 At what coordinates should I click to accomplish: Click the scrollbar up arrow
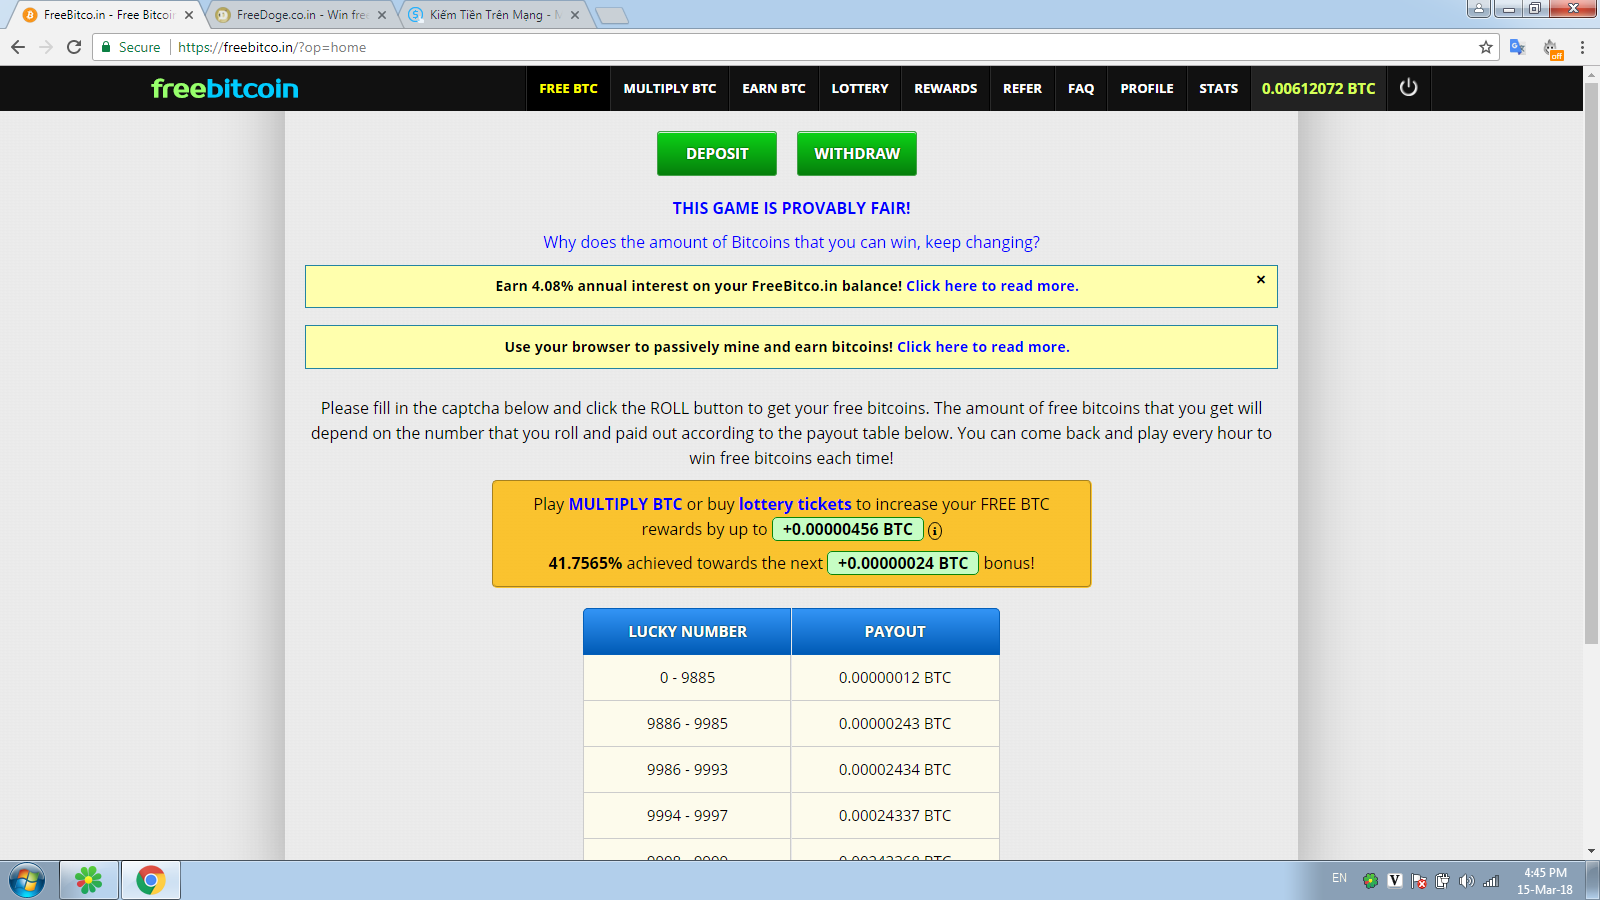[x=1591, y=75]
